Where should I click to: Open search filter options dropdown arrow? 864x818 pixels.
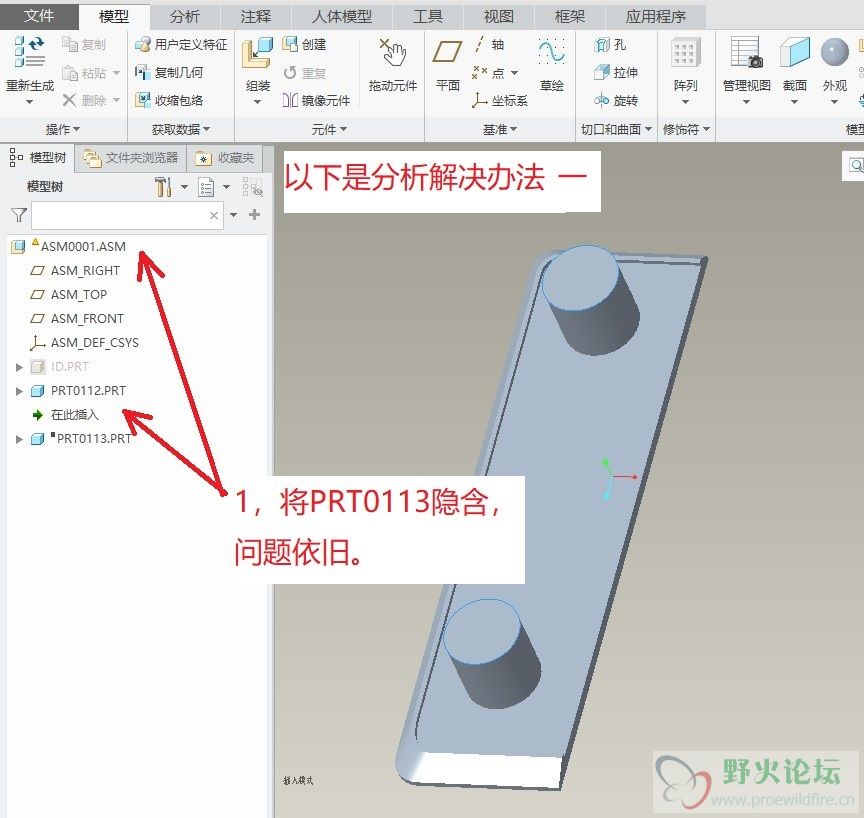pos(234,215)
